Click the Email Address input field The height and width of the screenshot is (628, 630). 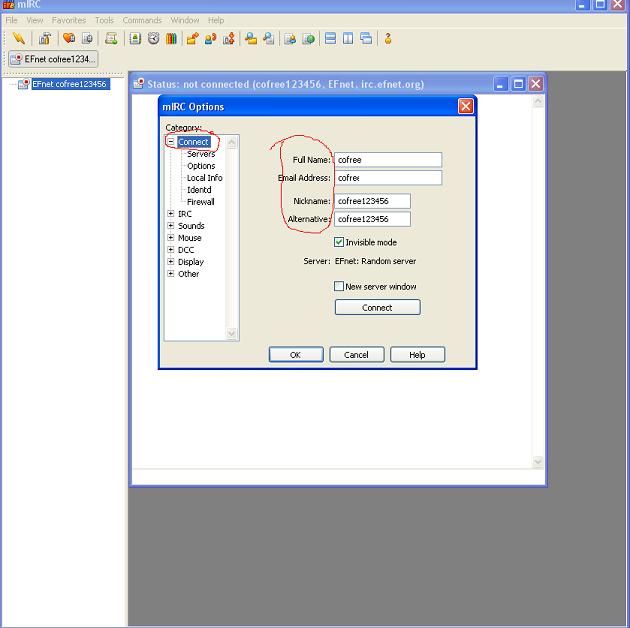[x=388, y=178]
